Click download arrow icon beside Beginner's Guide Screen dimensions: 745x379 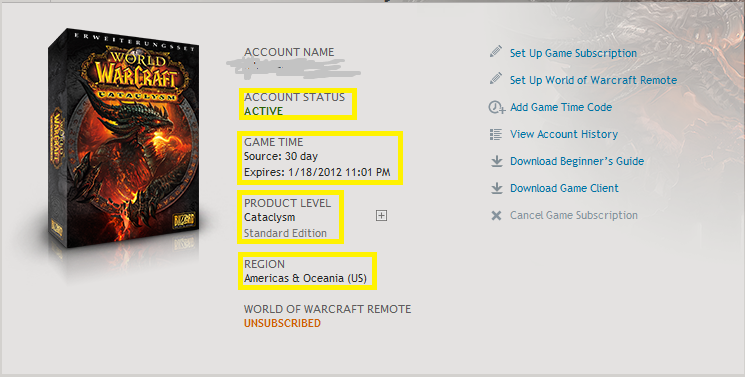(497, 161)
